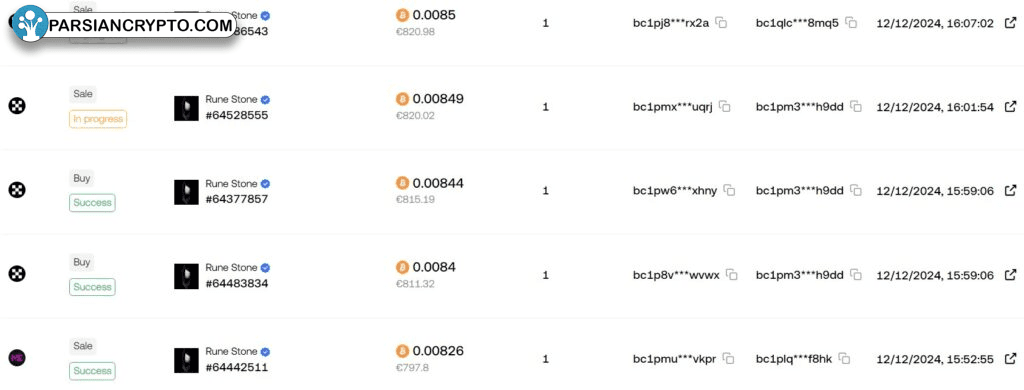Click the Magic Eden marketplace icon in last row

[x=17, y=358]
